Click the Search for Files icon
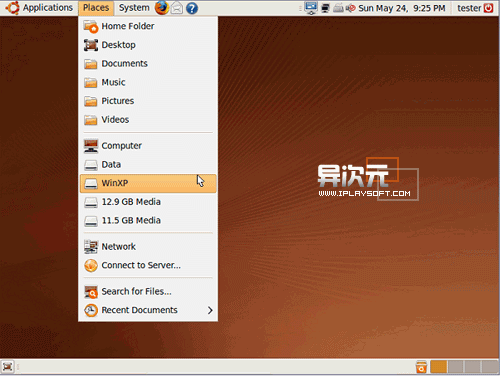 pos(91,292)
